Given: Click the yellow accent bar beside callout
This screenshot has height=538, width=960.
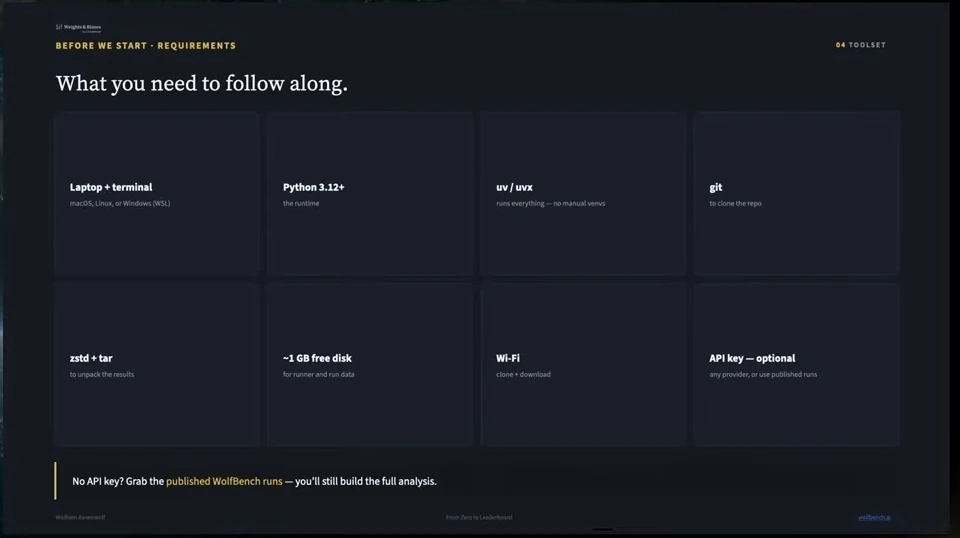Looking at the screenshot, I should (x=55, y=480).
